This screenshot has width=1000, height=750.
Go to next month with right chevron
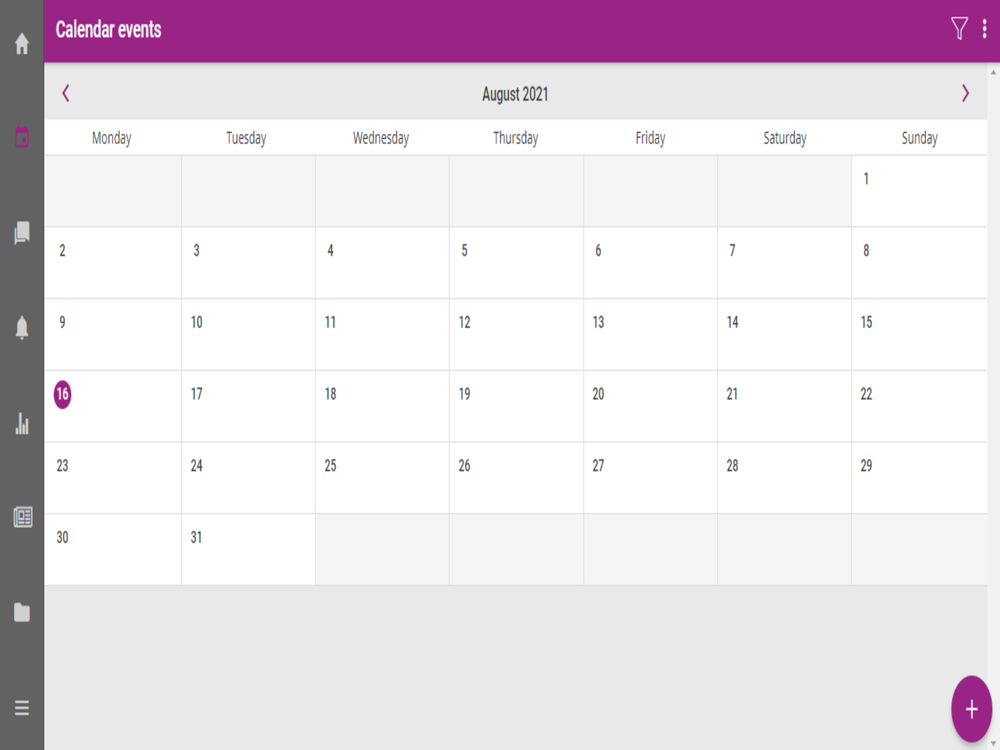click(x=965, y=93)
